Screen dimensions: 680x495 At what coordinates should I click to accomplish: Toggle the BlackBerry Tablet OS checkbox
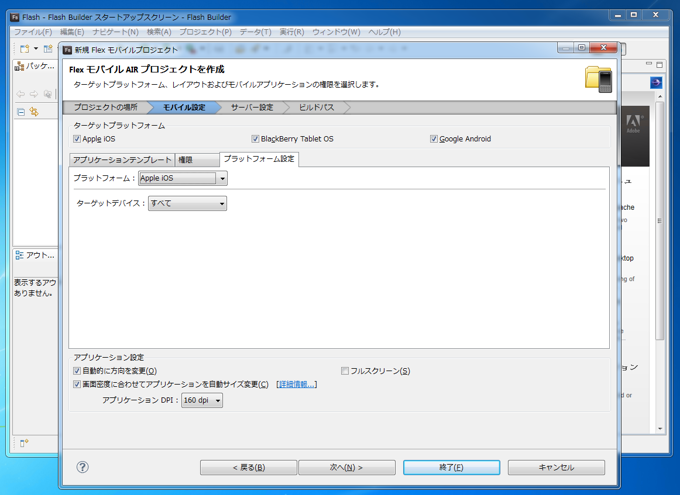click(255, 139)
